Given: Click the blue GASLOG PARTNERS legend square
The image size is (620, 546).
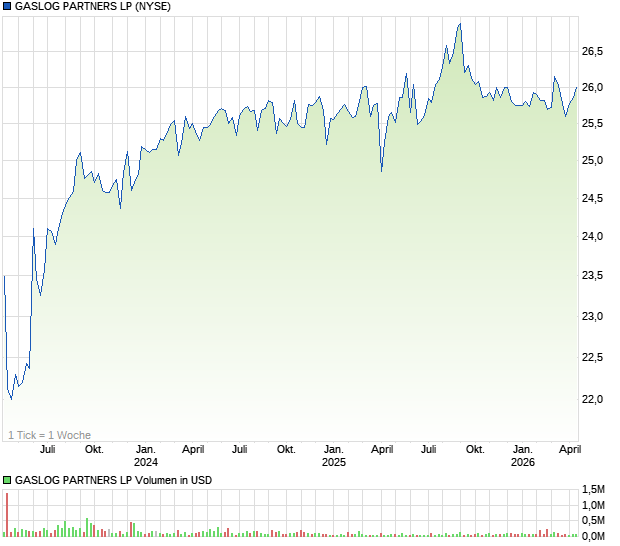Looking at the screenshot, I should pos(7,6).
